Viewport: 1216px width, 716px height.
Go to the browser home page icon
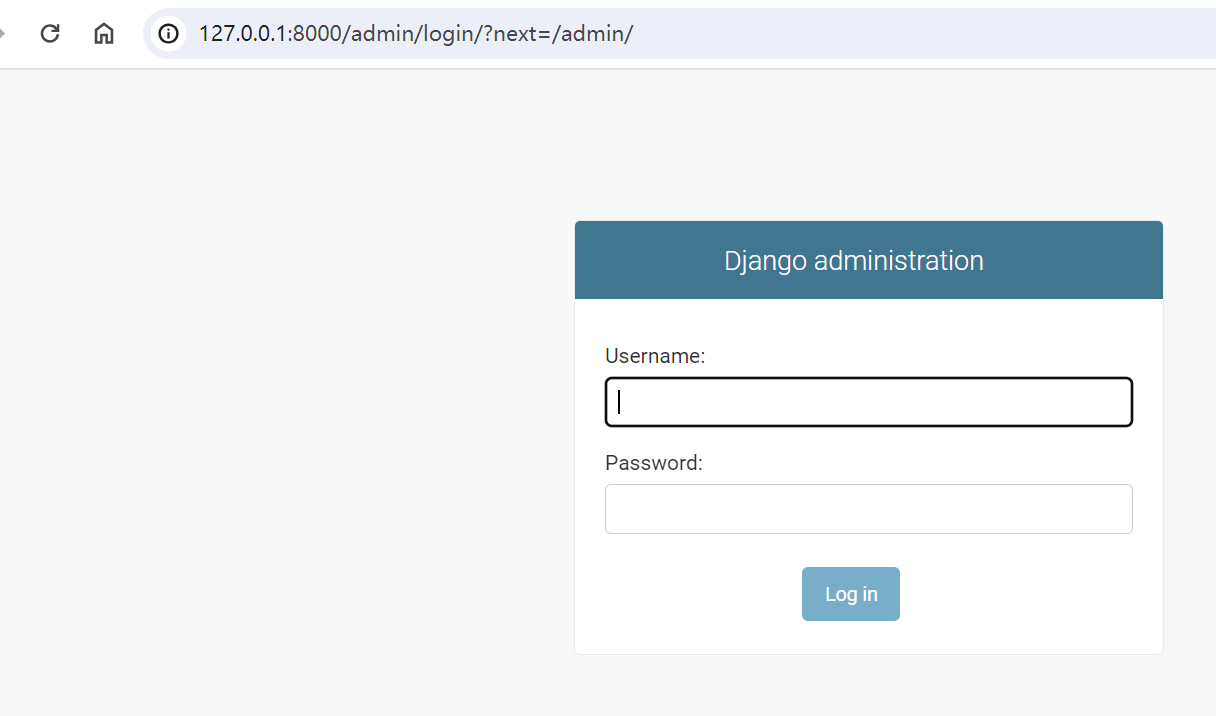(x=104, y=34)
